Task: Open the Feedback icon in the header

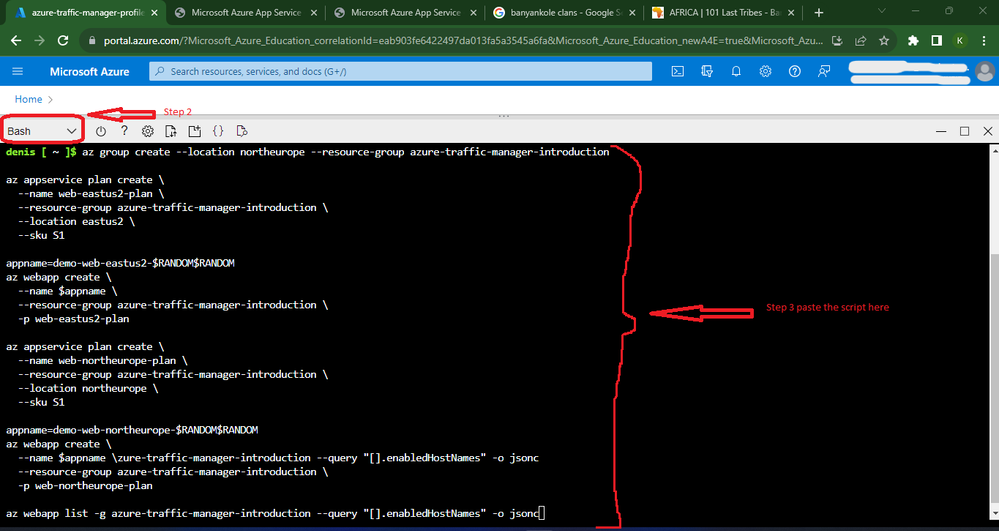Action: [x=824, y=71]
